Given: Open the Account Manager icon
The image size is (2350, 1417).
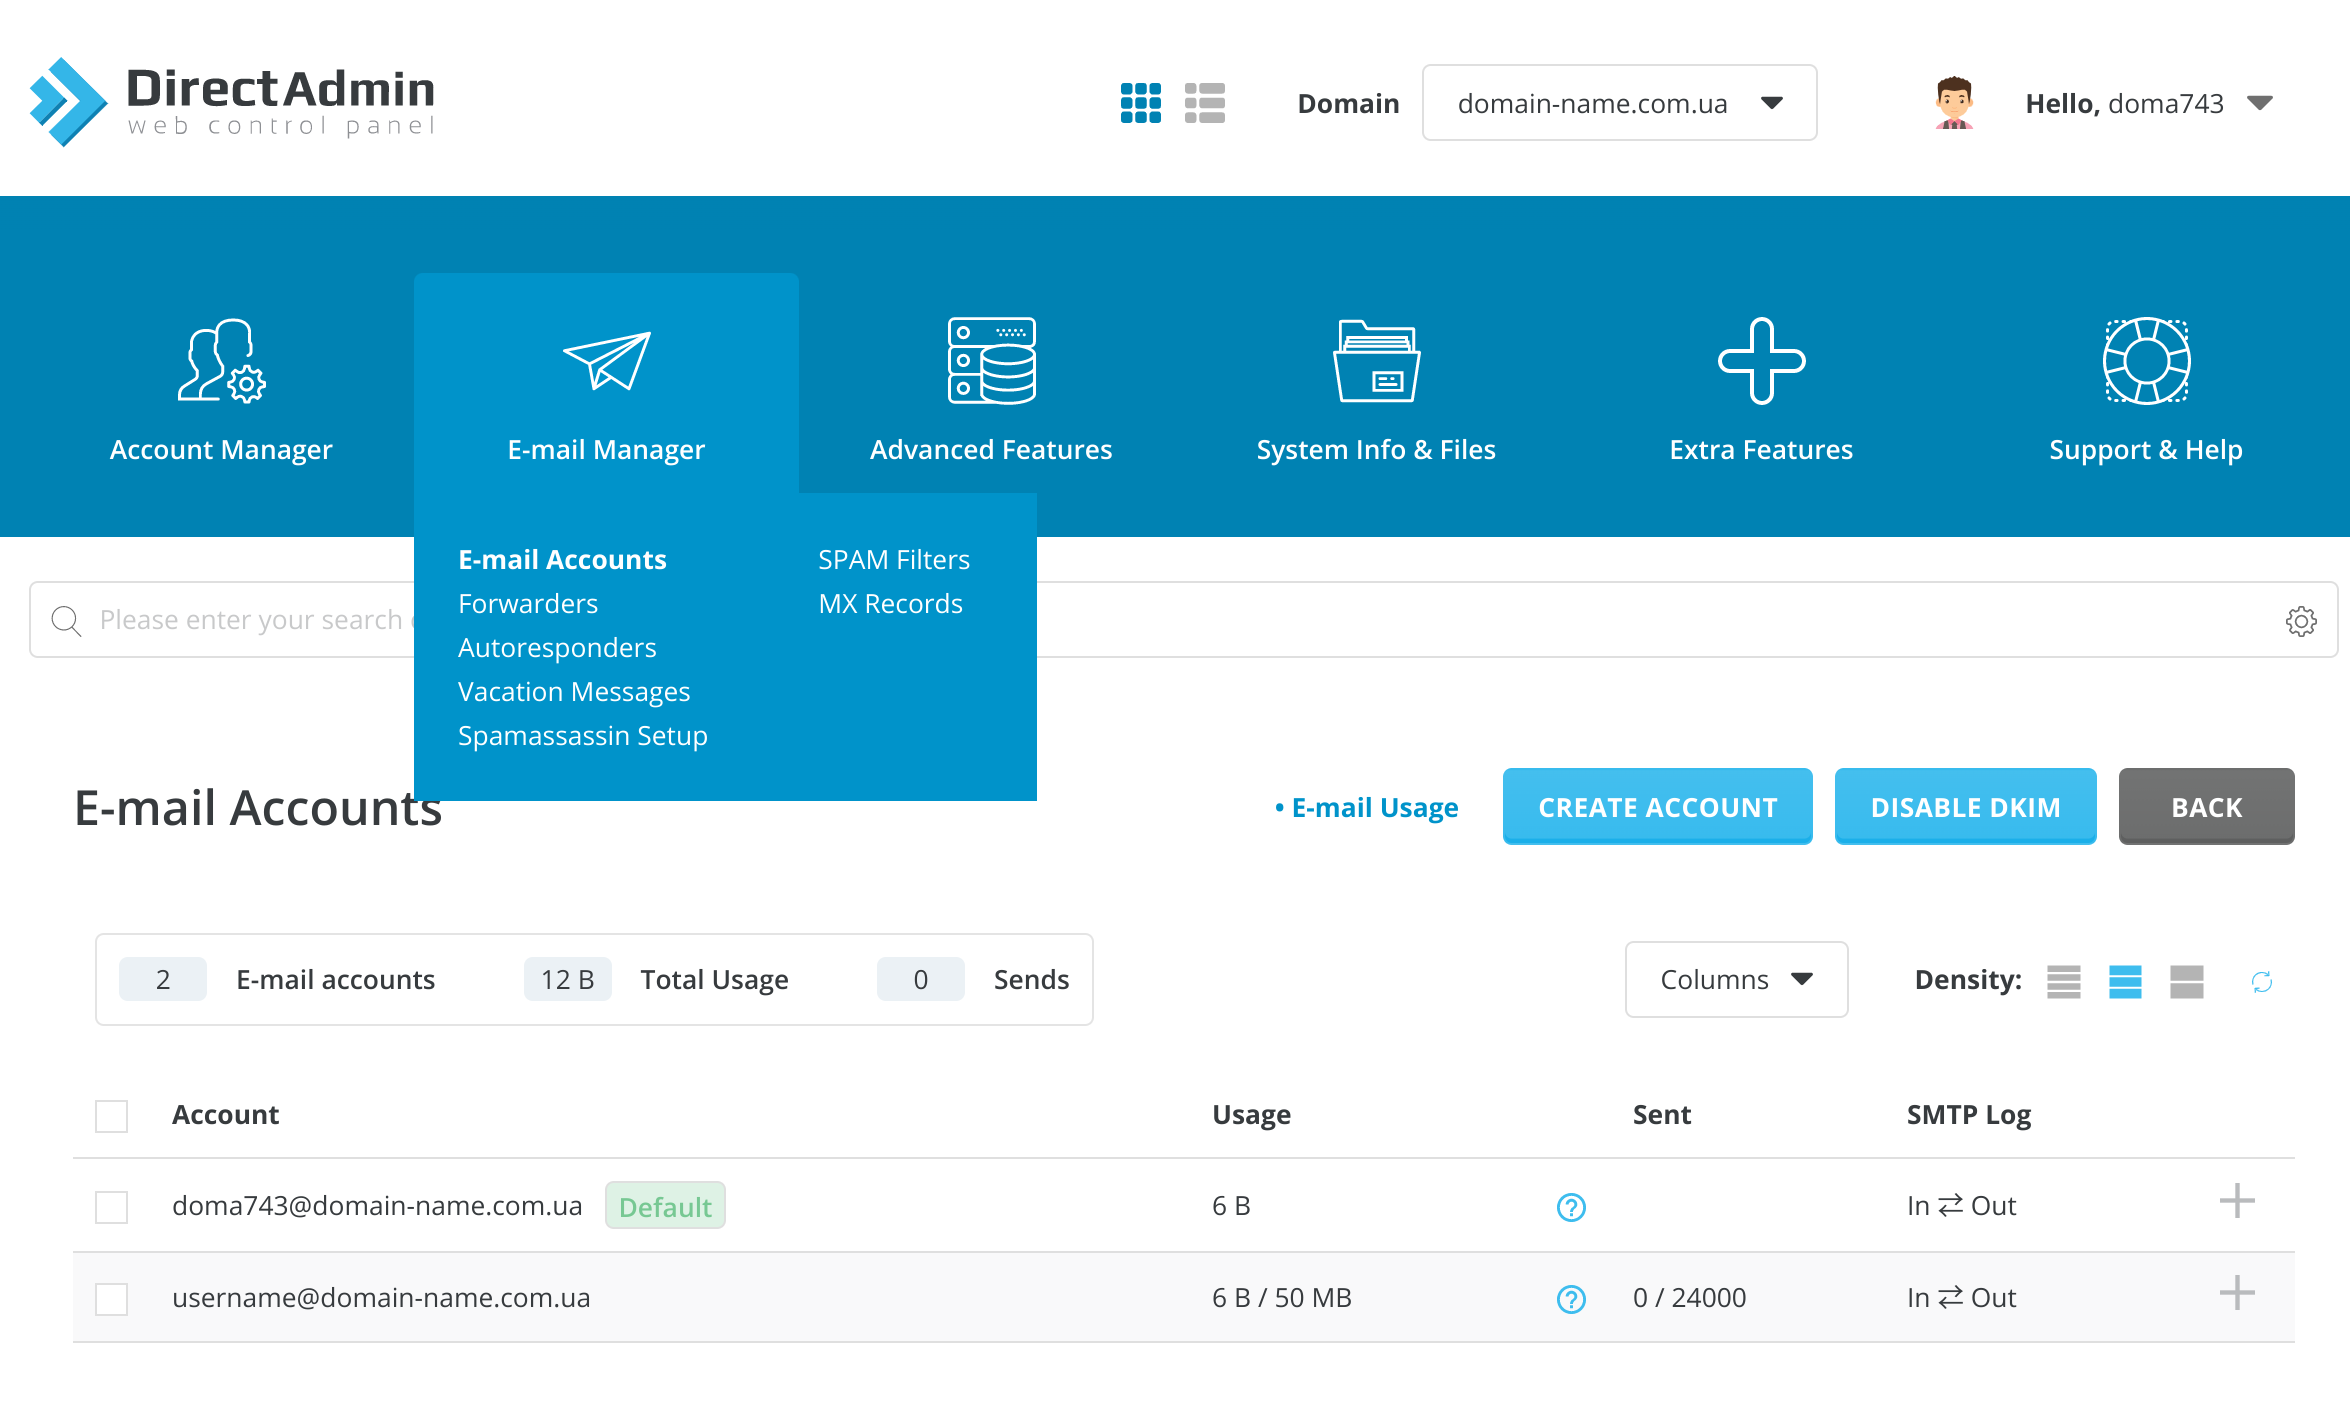Looking at the screenshot, I should pos(221,362).
